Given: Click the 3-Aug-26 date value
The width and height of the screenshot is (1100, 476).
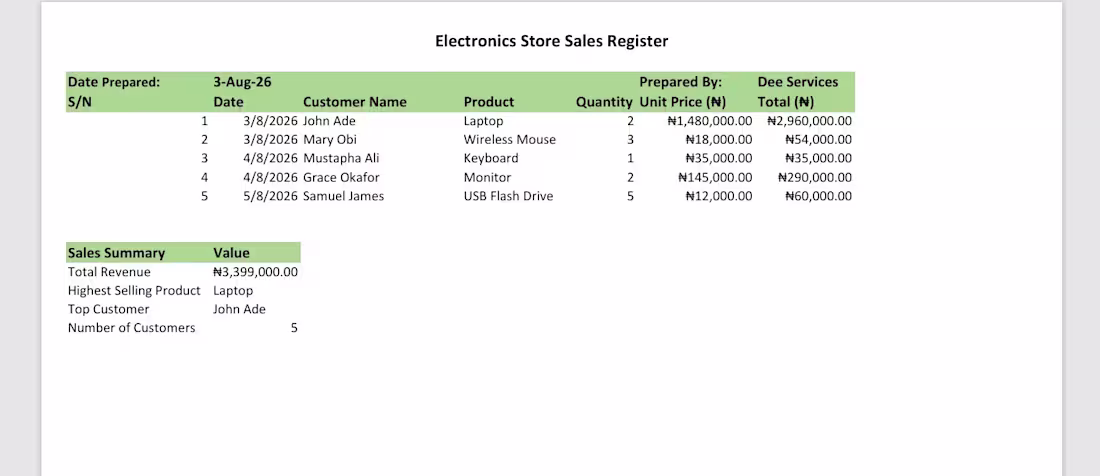Looking at the screenshot, I should [242, 82].
